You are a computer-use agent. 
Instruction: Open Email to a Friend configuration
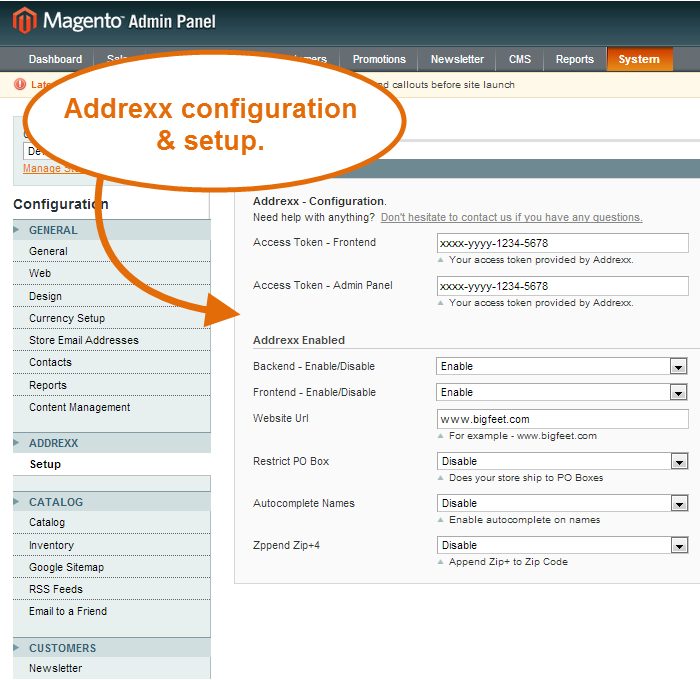coord(112,611)
